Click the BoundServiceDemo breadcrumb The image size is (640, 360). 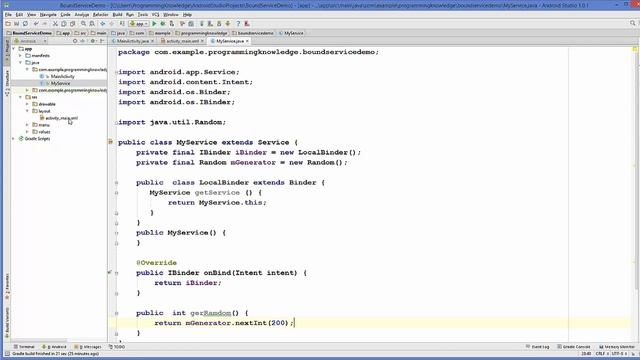29,33
